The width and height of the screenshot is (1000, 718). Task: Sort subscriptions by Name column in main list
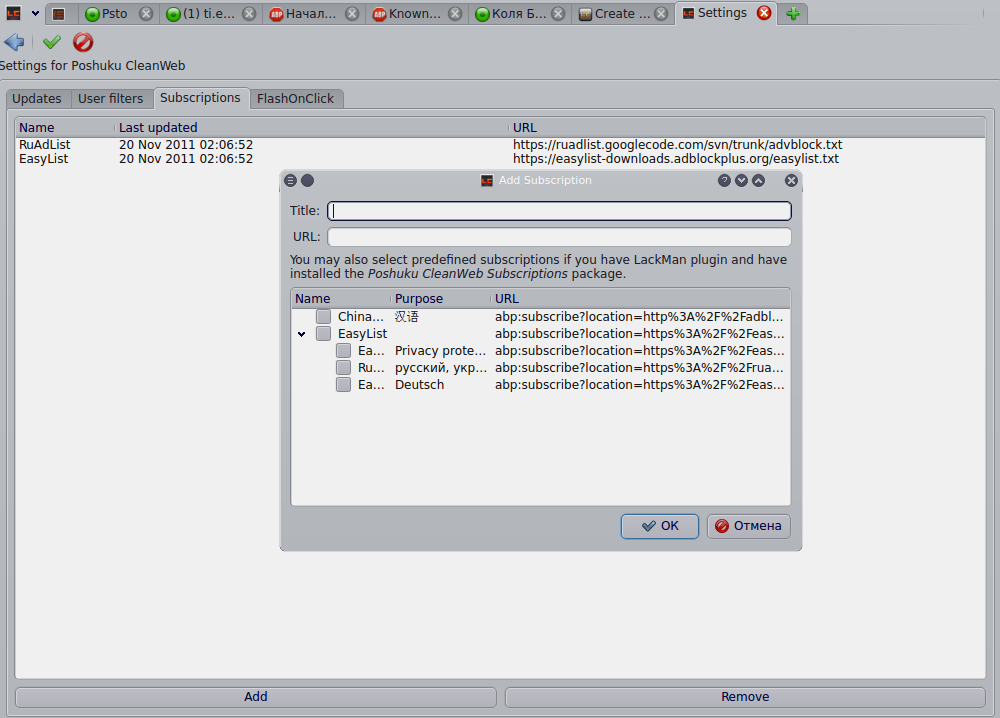tap(65, 128)
